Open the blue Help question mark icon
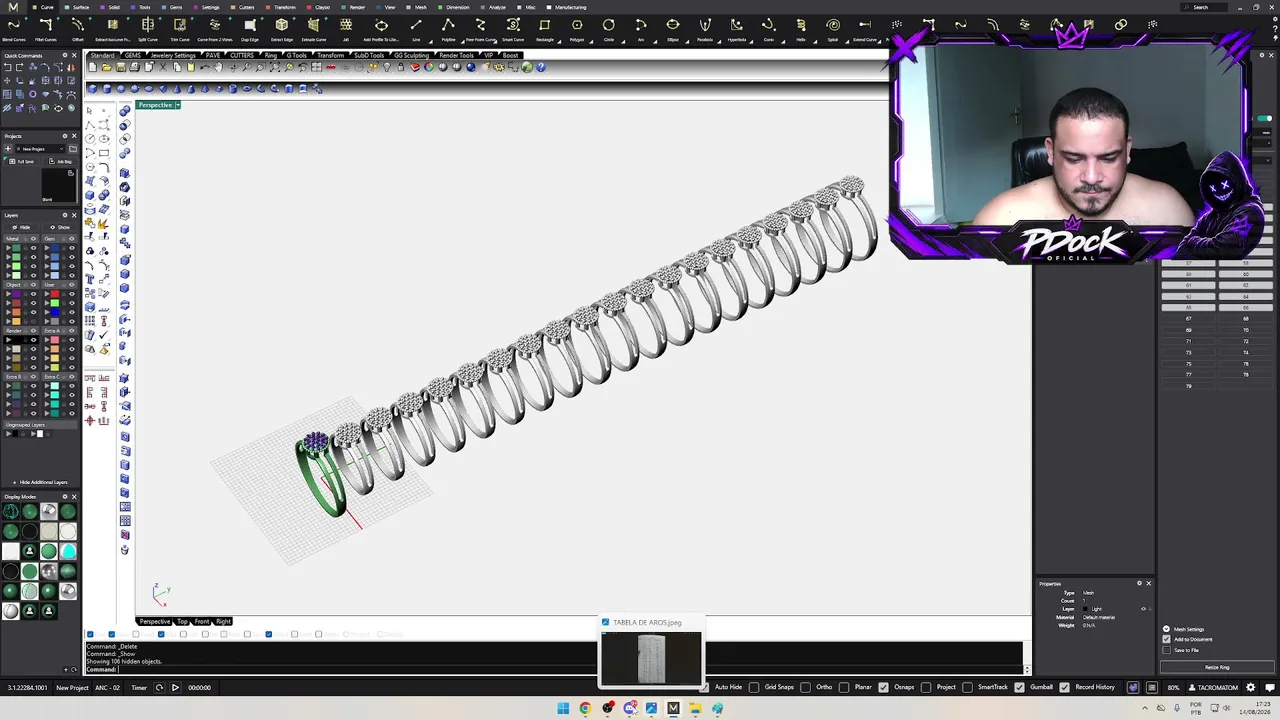 tap(541, 67)
